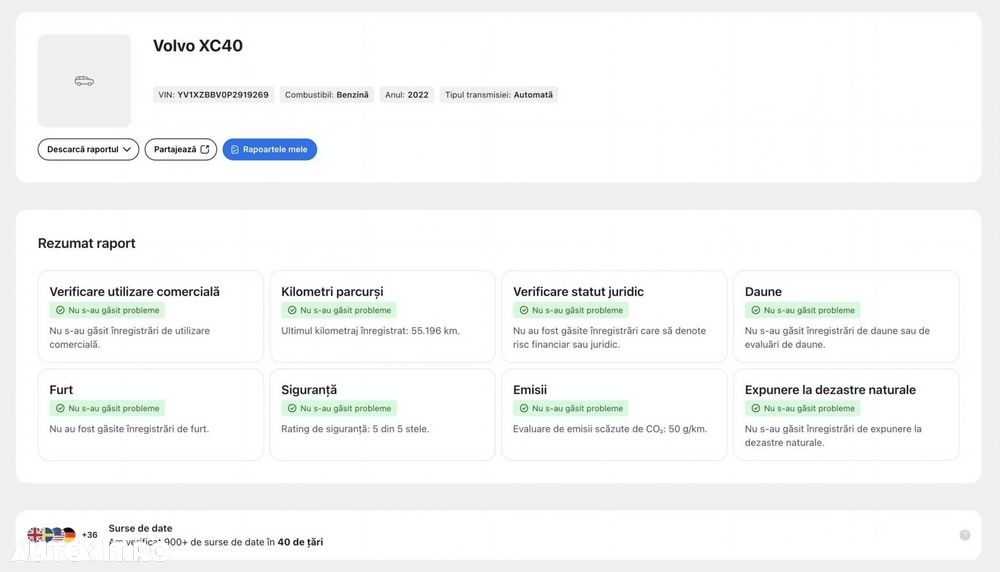Click the Surse de date heading
This screenshot has width=1000, height=572.
tap(140, 528)
